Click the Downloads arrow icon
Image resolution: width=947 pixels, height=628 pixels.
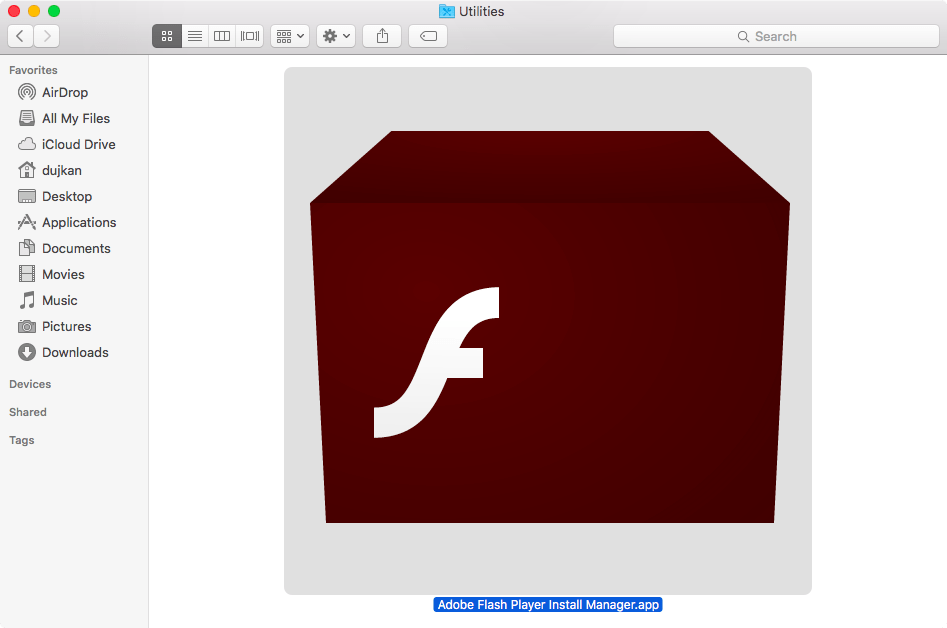[27, 352]
